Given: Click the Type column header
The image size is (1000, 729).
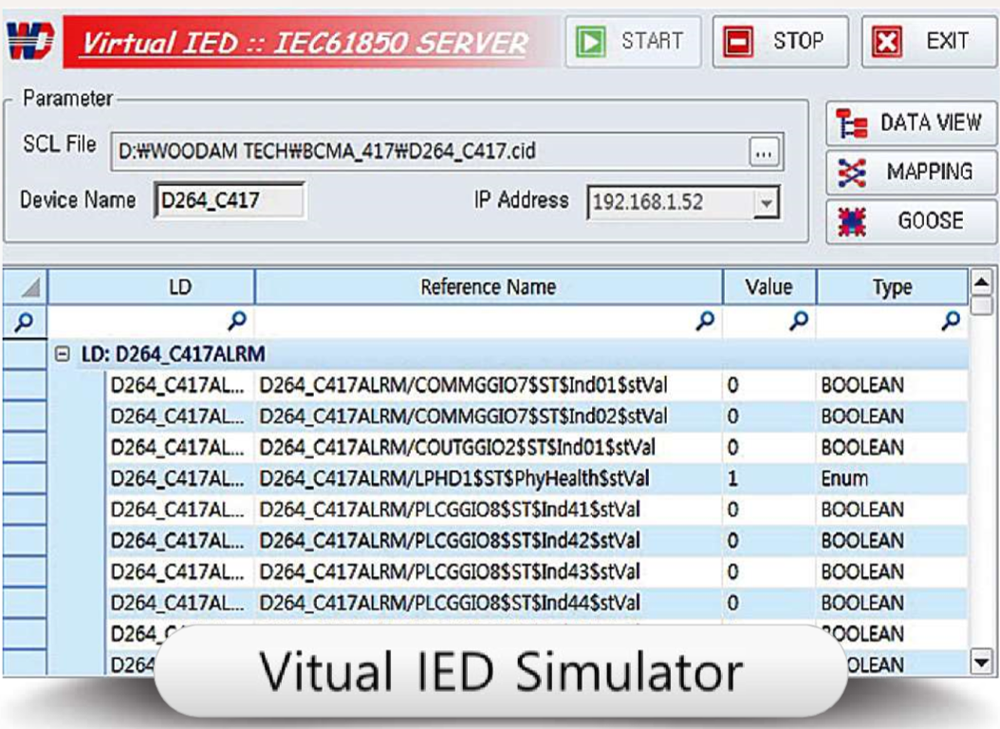Looking at the screenshot, I should click(892, 288).
